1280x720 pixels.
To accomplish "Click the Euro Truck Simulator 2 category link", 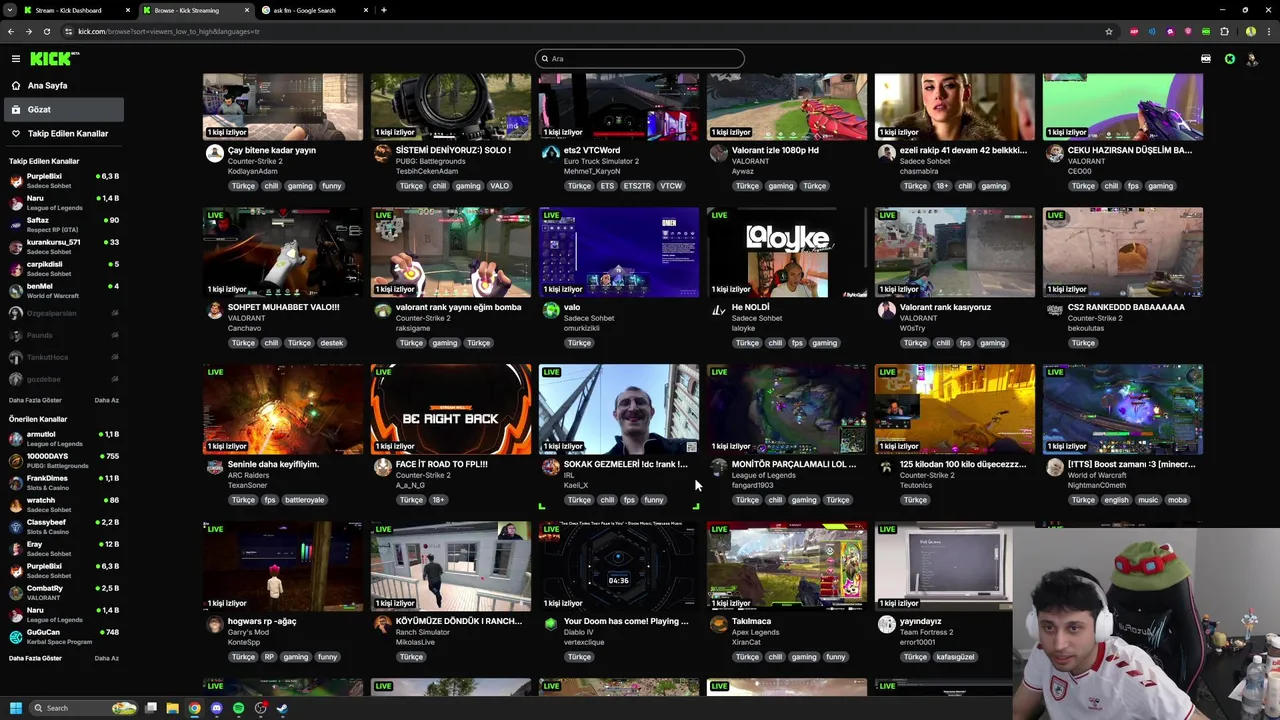I will tap(601, 161).
